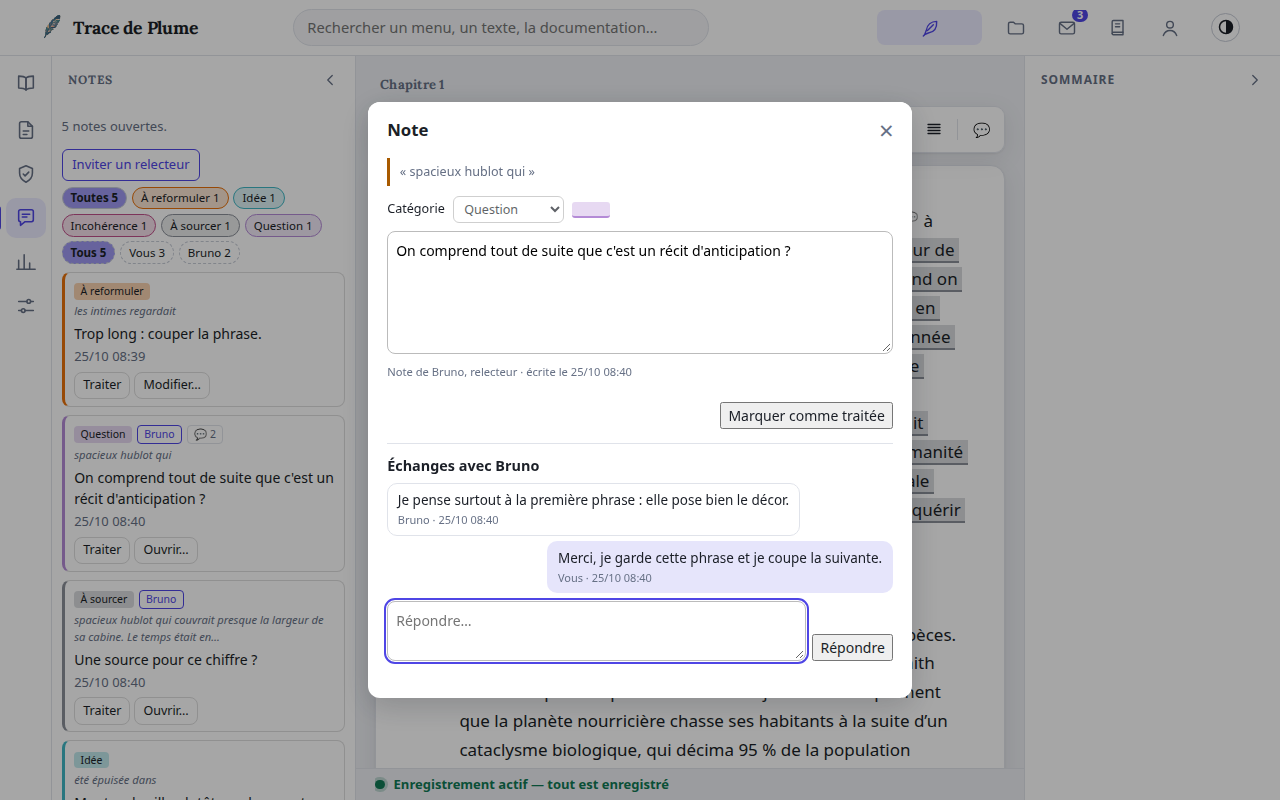Click the note text Une source pour ce chiffre ?

pos(166,660)
